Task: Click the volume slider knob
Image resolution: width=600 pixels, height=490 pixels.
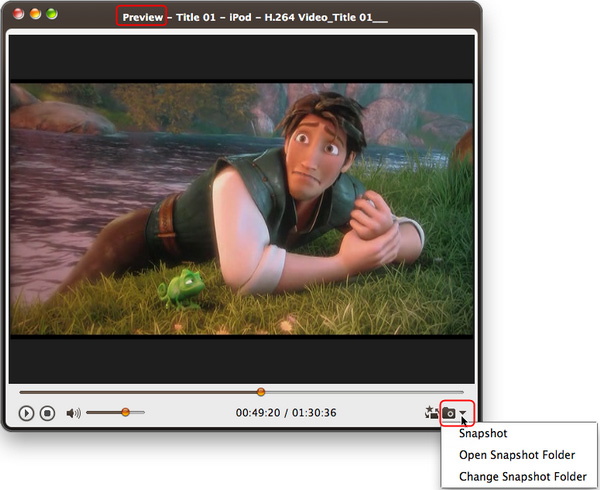Action: pos(125,412)
